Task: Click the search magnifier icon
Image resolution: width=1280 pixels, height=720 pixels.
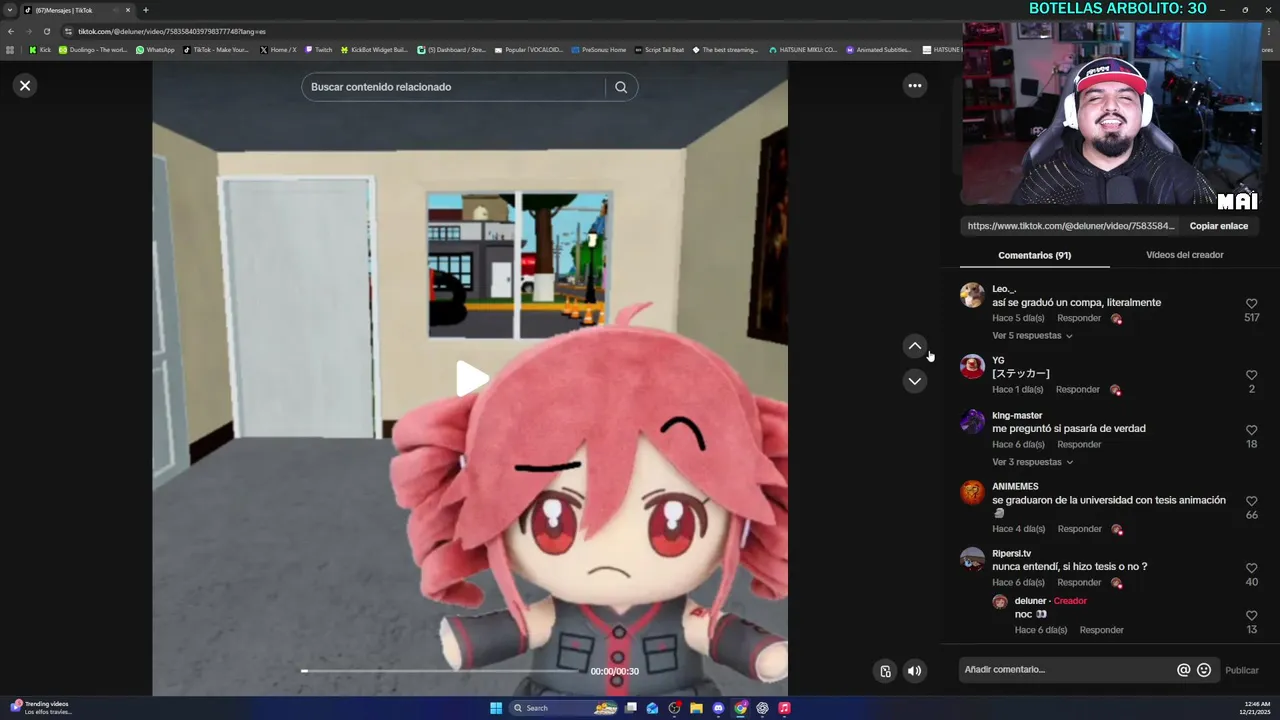Action: 621,87
